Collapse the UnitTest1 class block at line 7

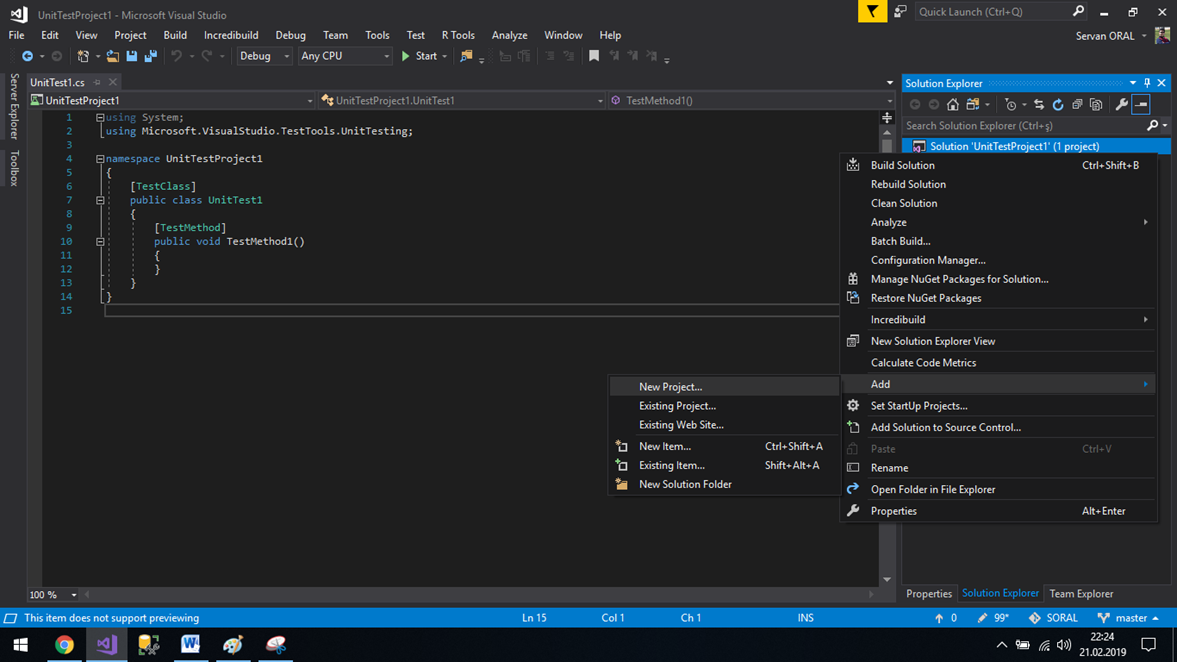click(x=100, y=200)
